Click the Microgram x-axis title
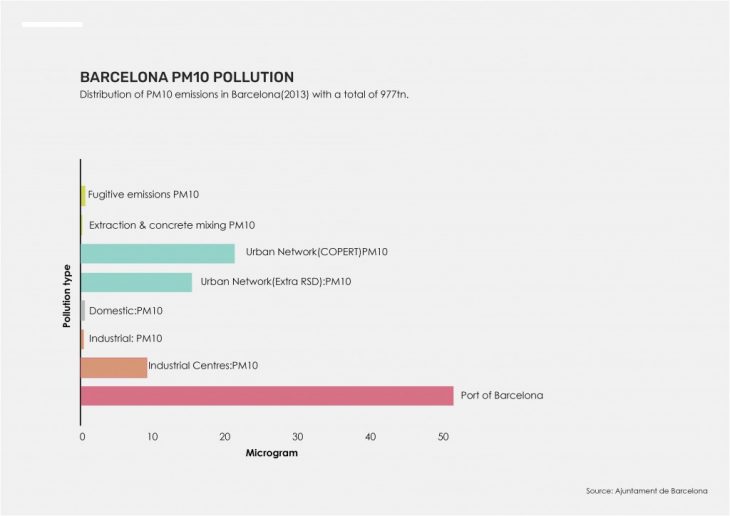 272,453
